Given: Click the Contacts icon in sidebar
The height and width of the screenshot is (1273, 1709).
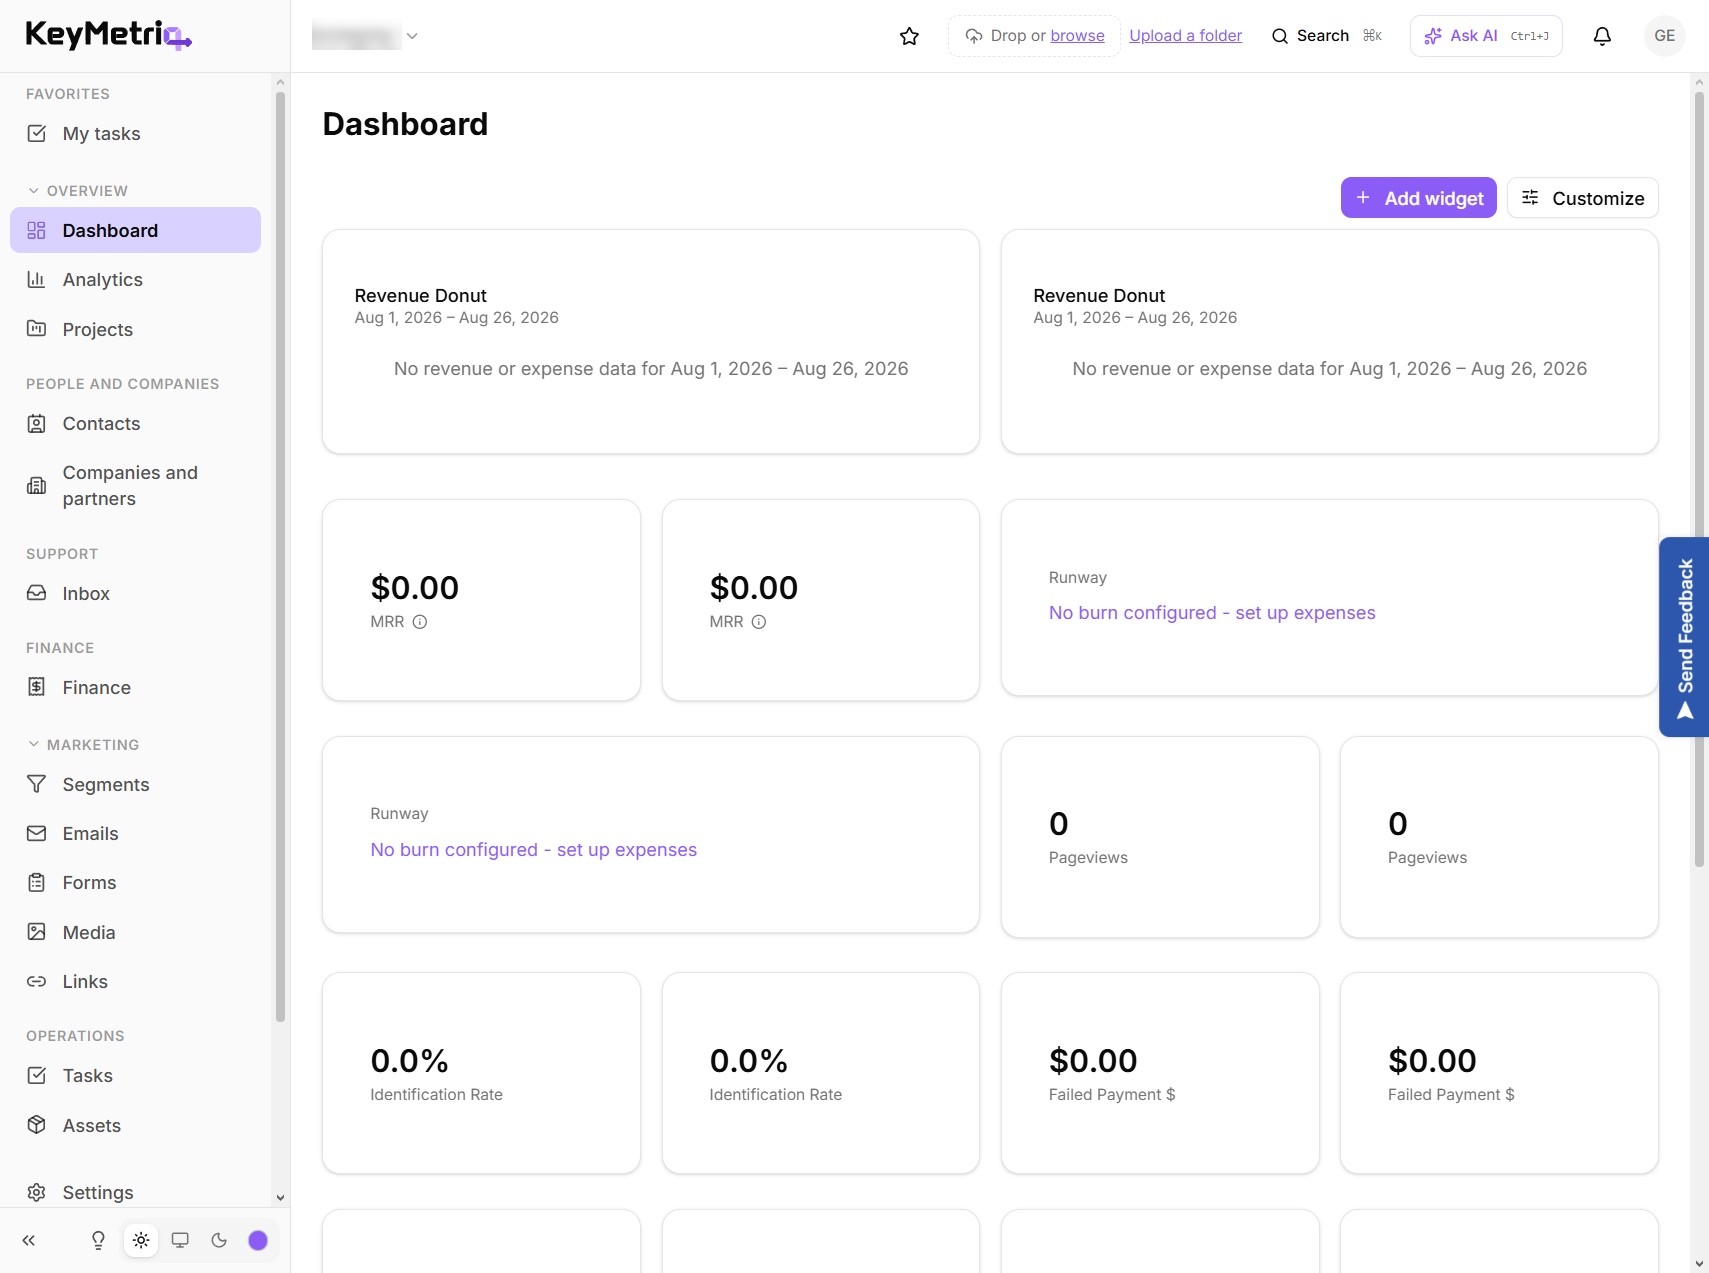Looking at the screenshot, I should [x=37, y=423].
